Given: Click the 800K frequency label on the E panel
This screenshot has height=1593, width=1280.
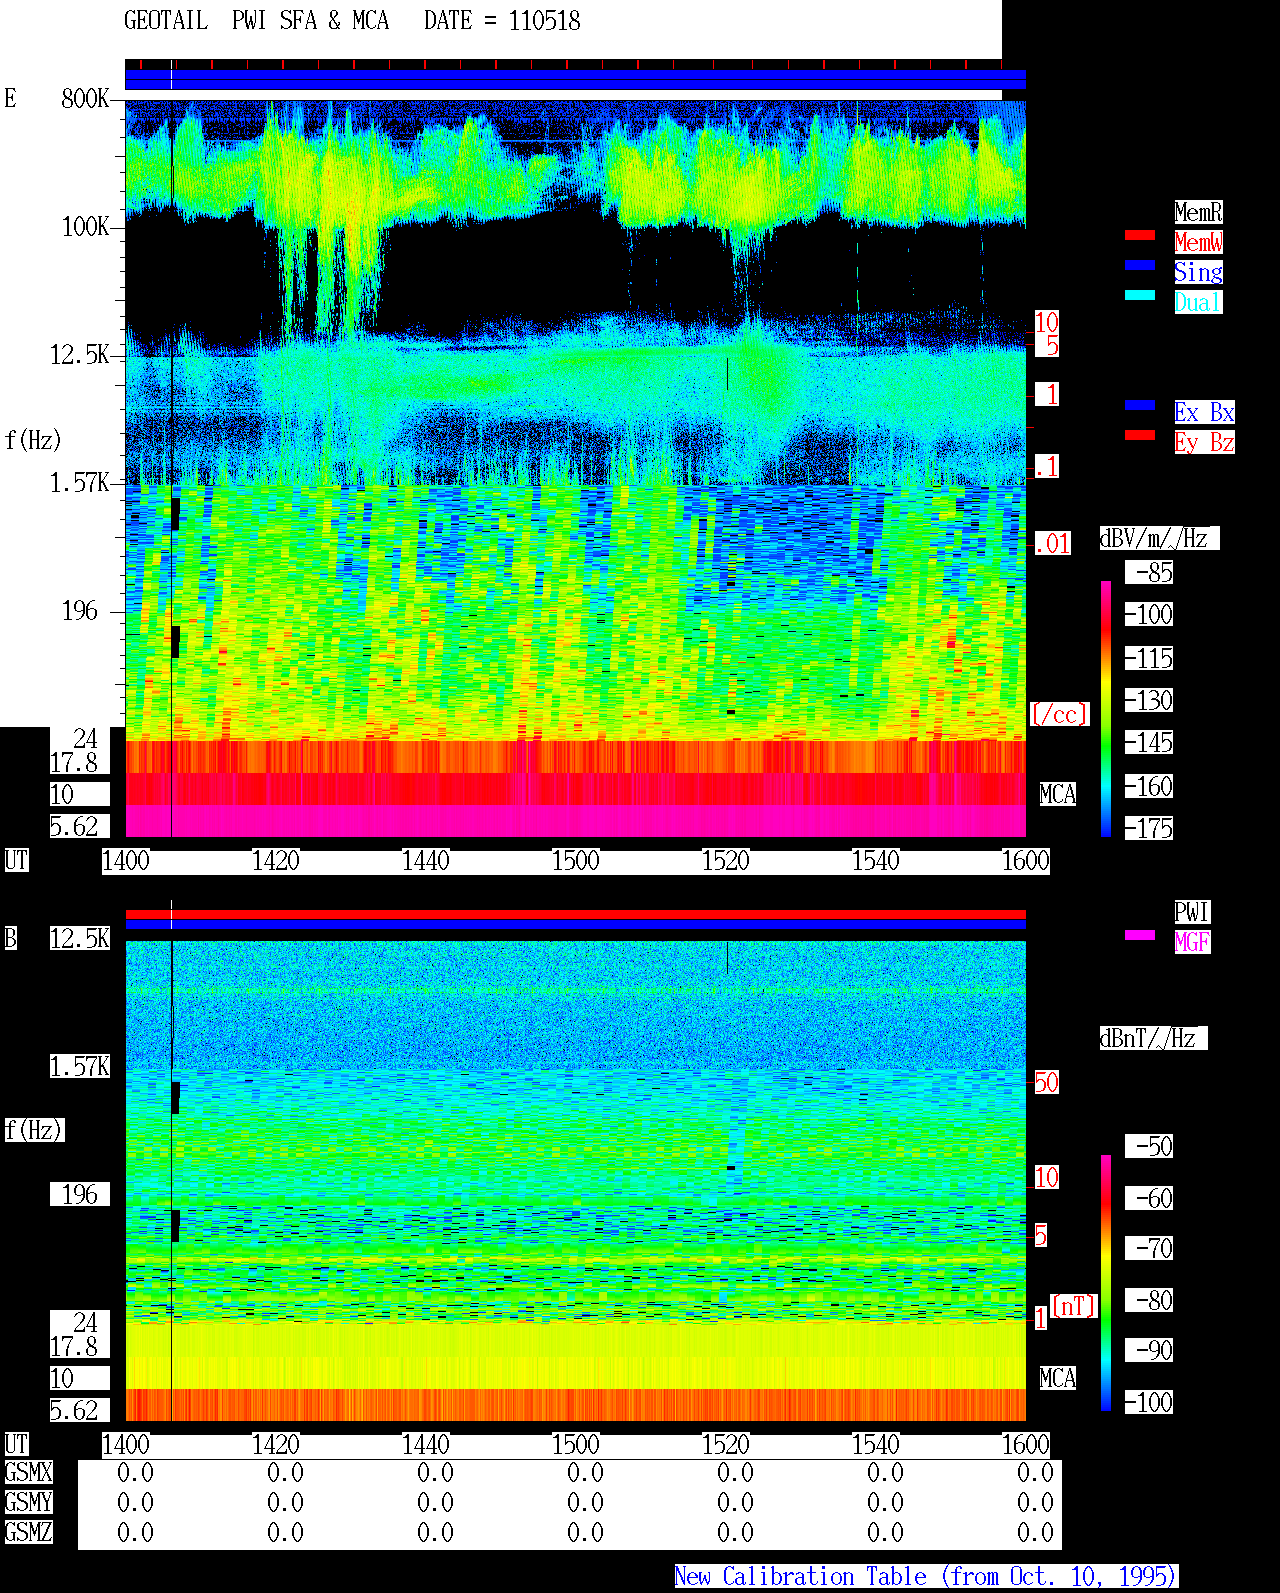Looking at the screenshot, I should pyautogui.click(x=85, y=99).
